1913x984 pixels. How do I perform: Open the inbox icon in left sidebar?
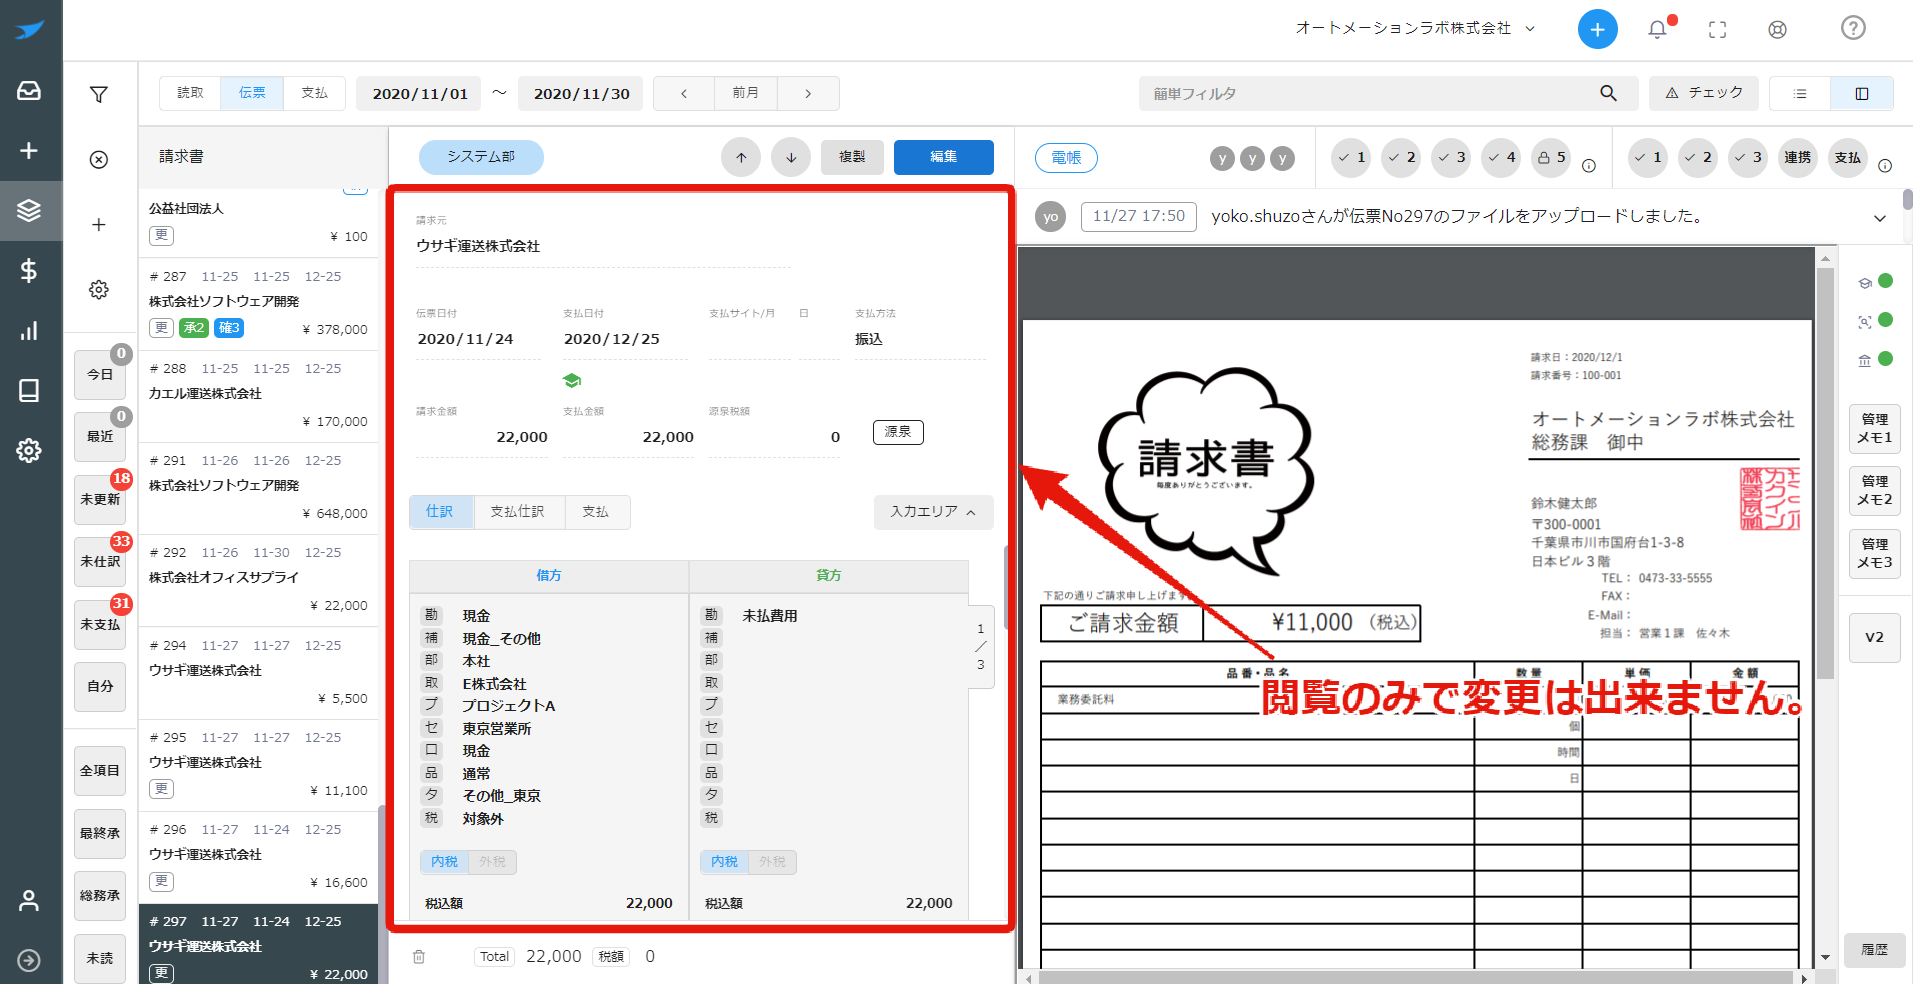(29, 91)
